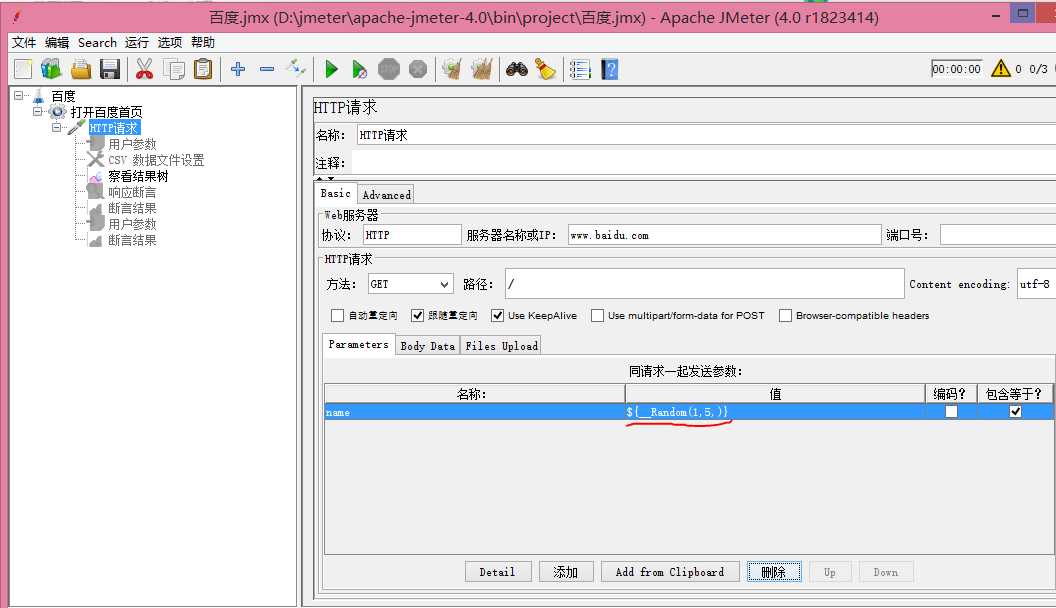Click the 端口号 port field
The image size is (1056, 608).
point(998,235)
